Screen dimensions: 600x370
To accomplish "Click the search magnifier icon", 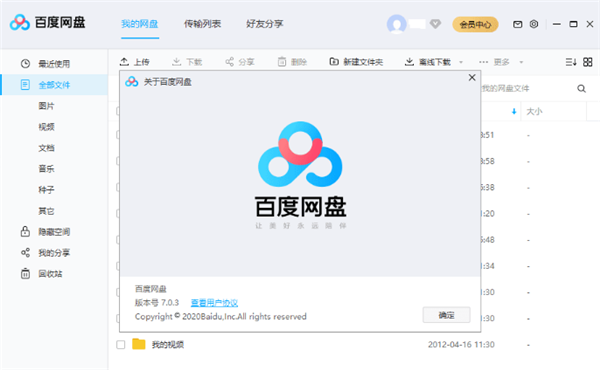I will tap(581, 89).
